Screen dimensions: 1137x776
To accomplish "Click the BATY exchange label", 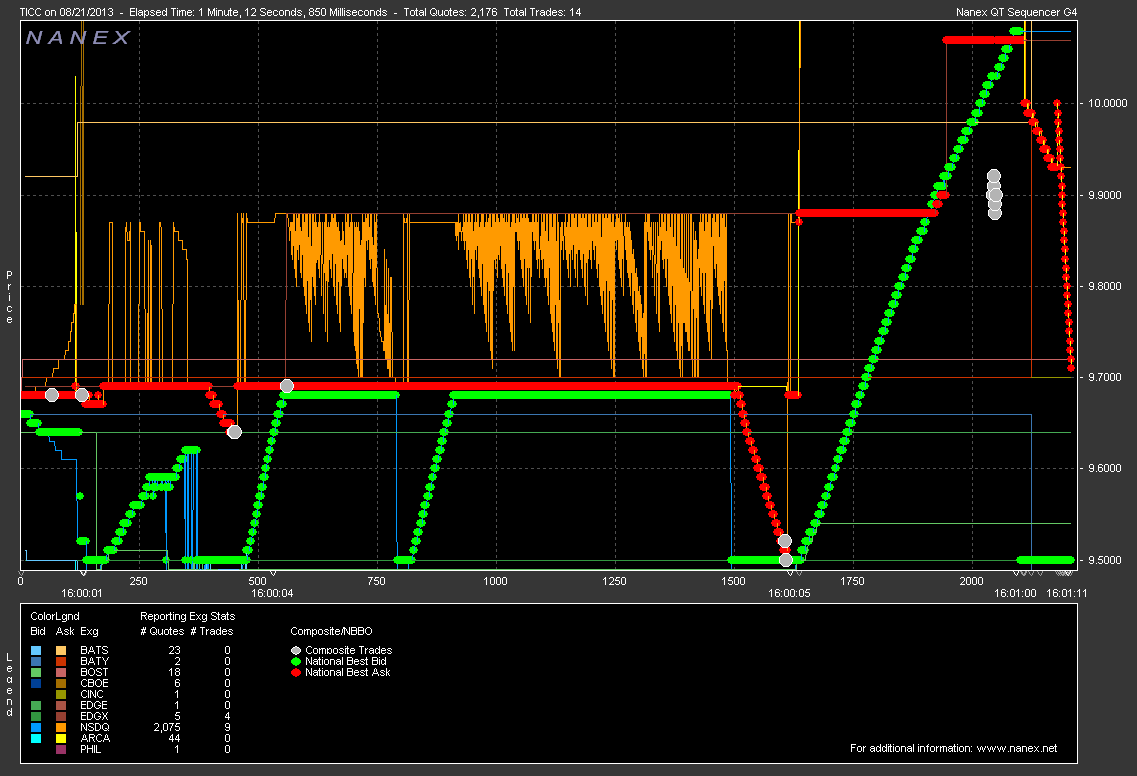I will 94,661.
